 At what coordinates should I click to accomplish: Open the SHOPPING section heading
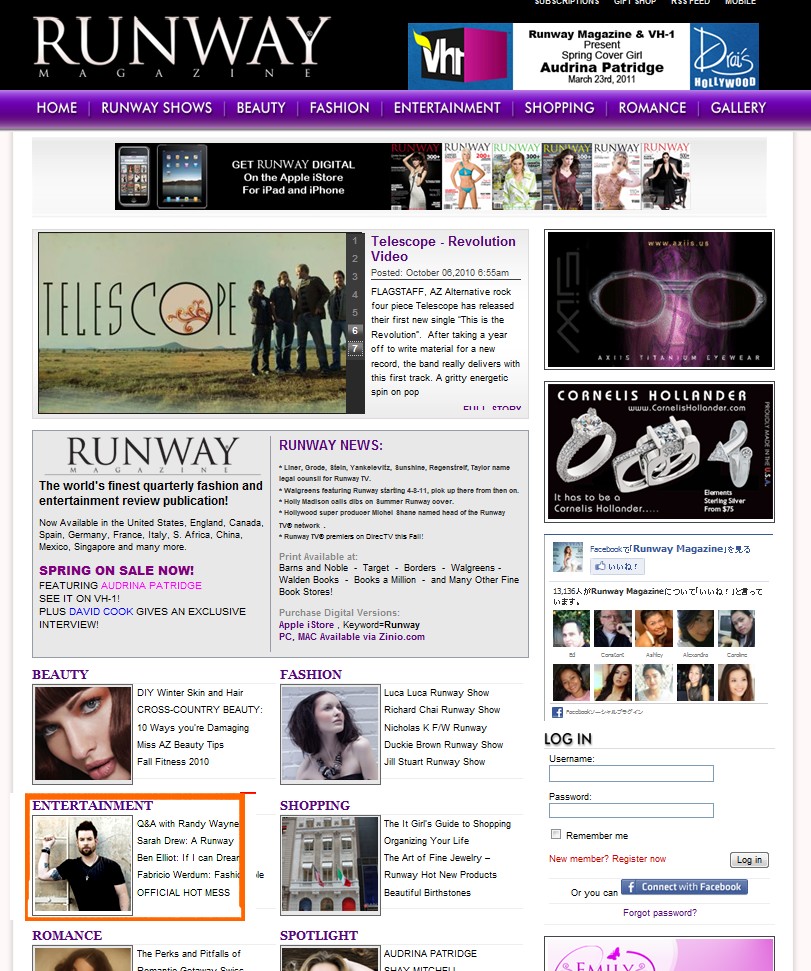[314, 806]
